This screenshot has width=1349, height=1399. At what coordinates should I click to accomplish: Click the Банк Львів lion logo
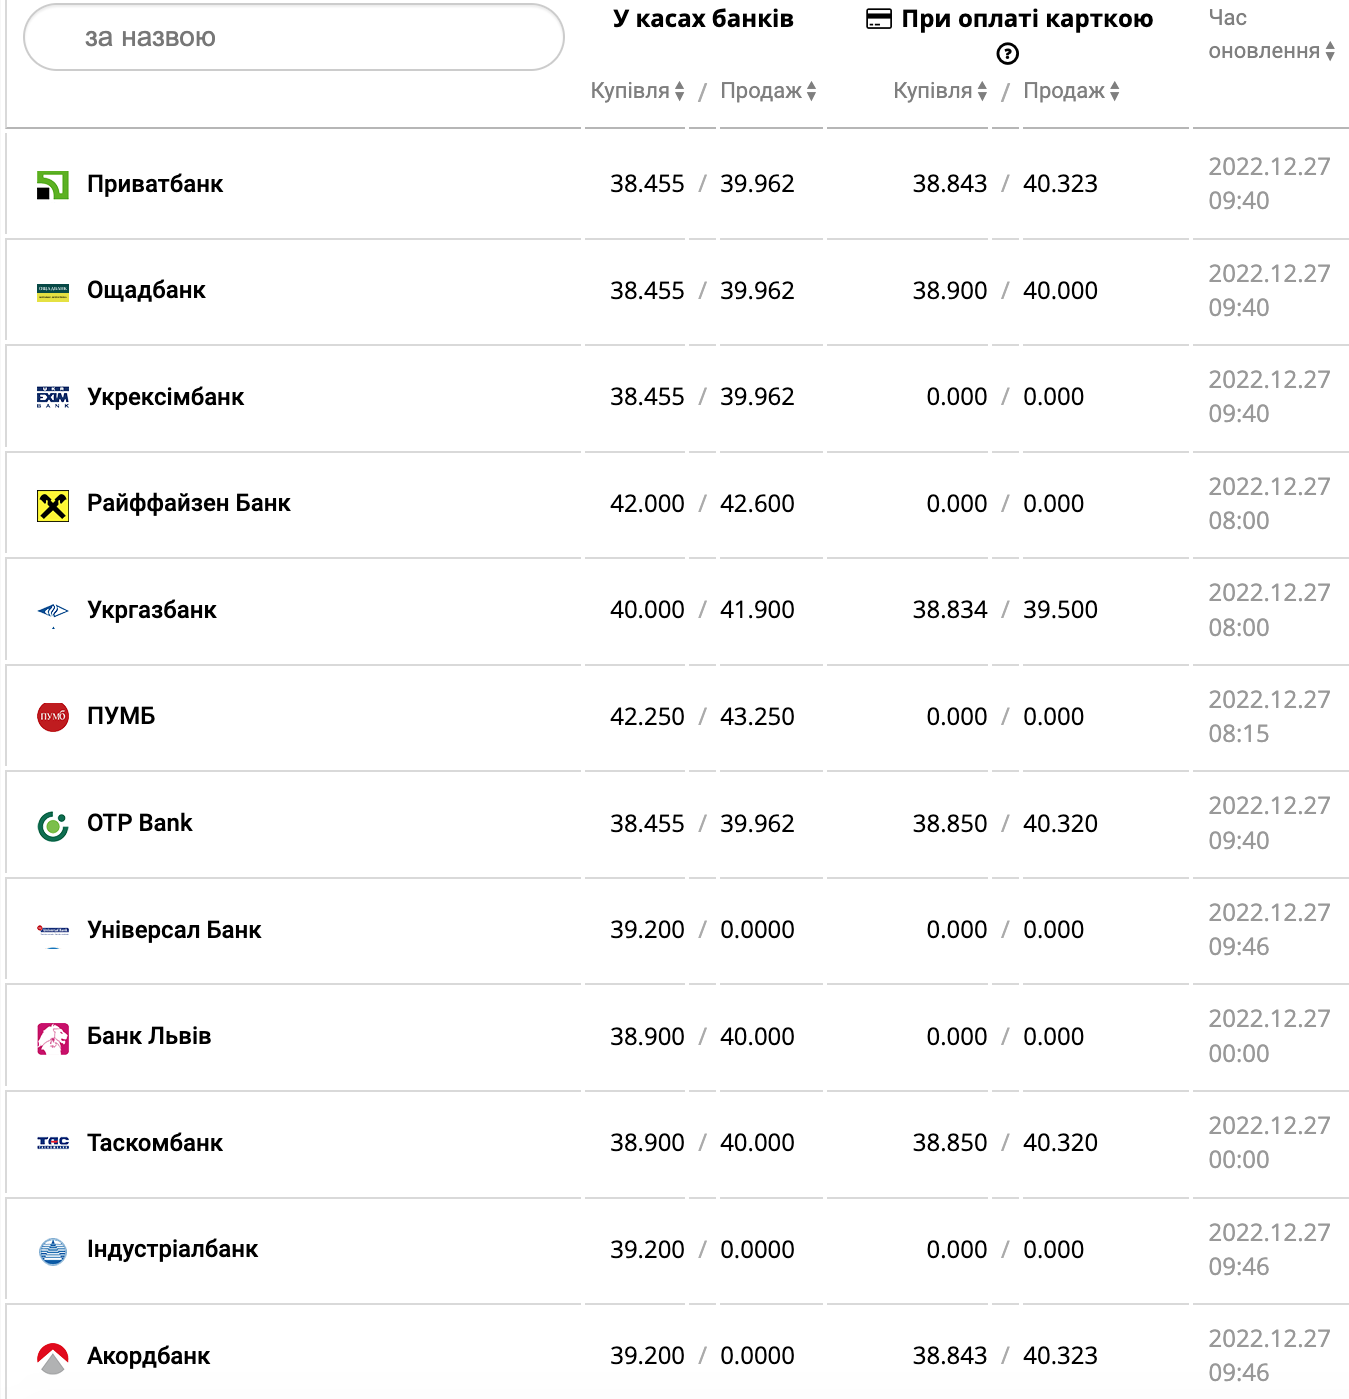point(52,1039)
